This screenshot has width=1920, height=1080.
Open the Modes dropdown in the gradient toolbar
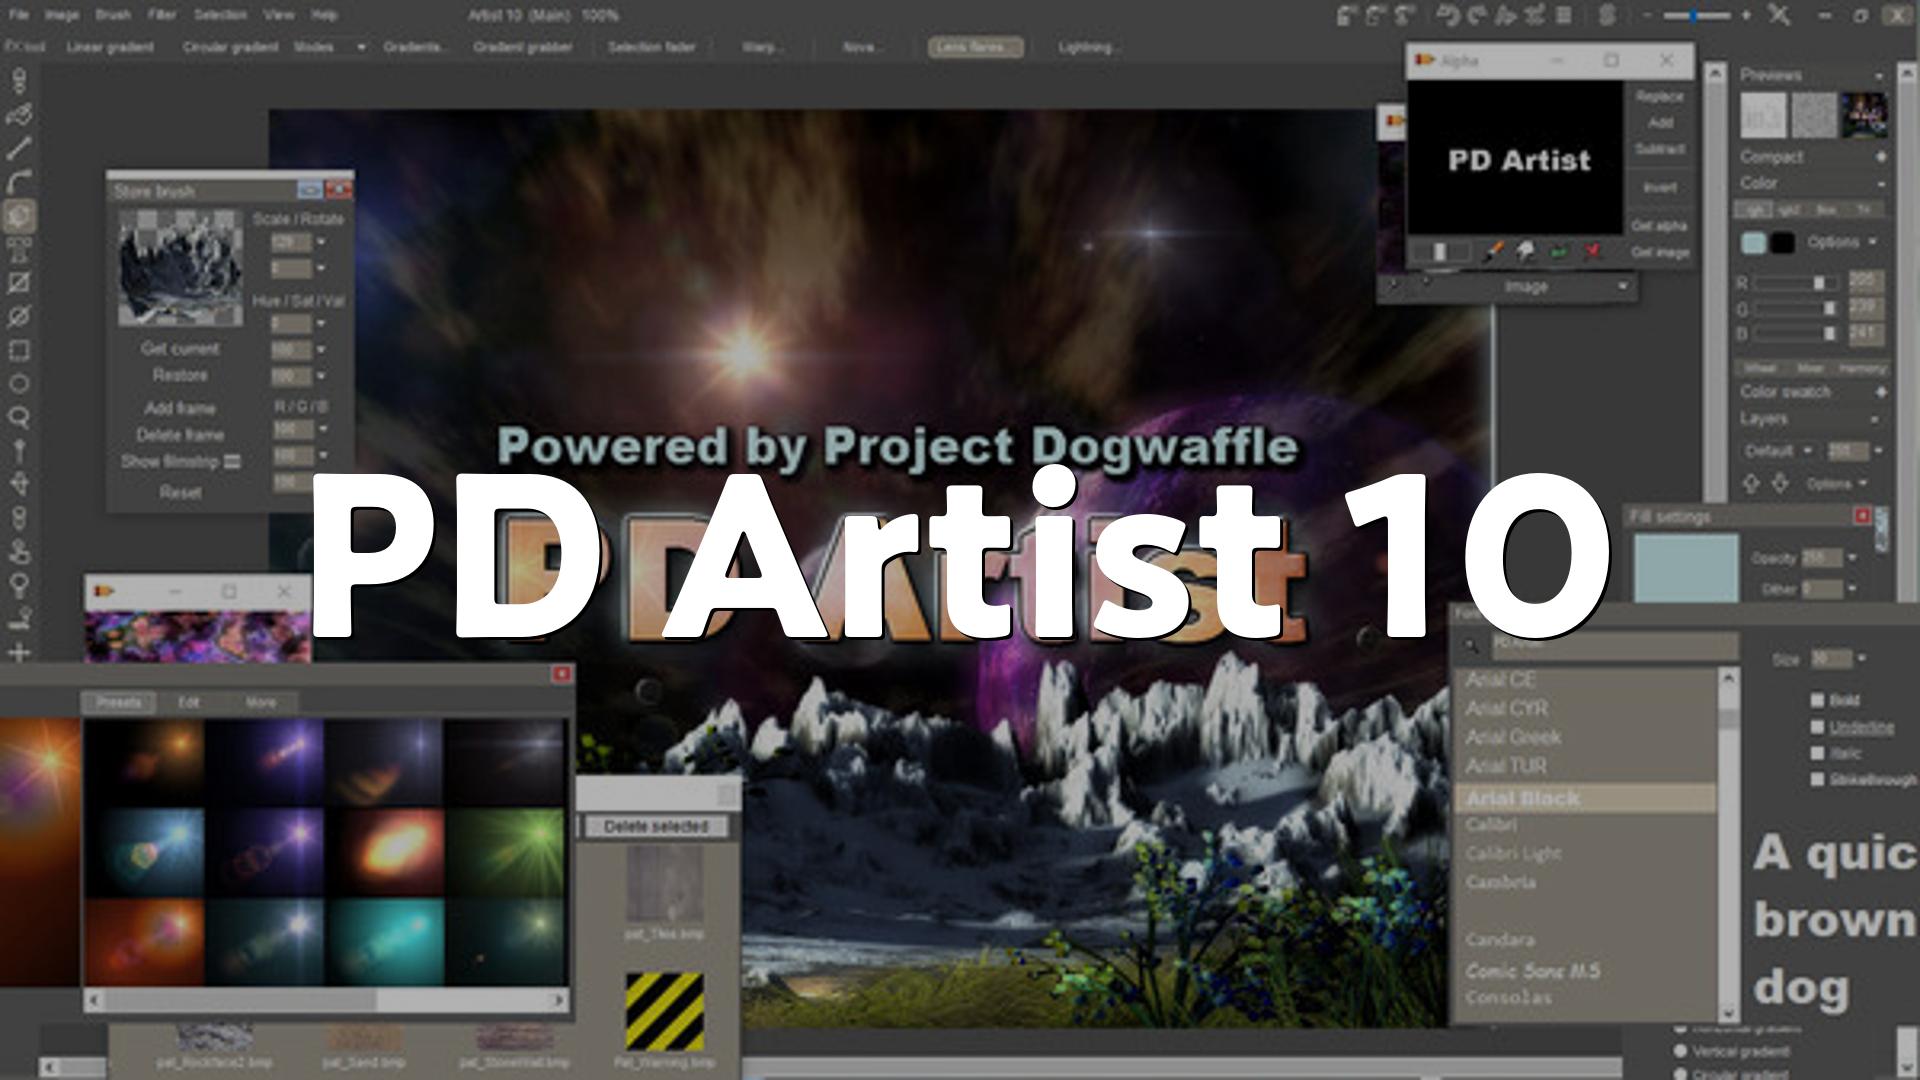329,47
